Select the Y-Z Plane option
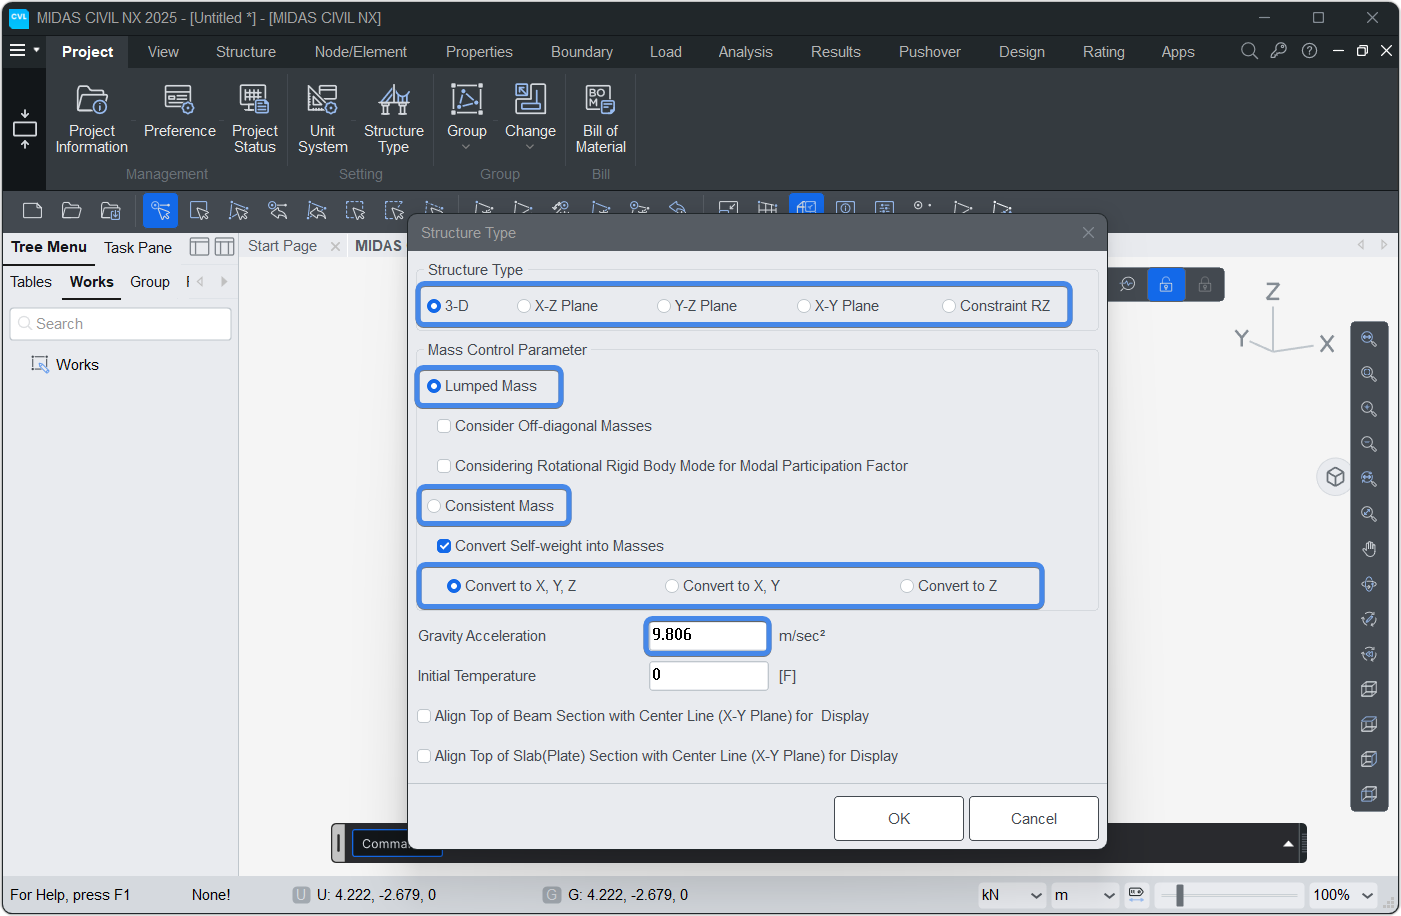Viewport: 1401px width, 916px height. 697,306
